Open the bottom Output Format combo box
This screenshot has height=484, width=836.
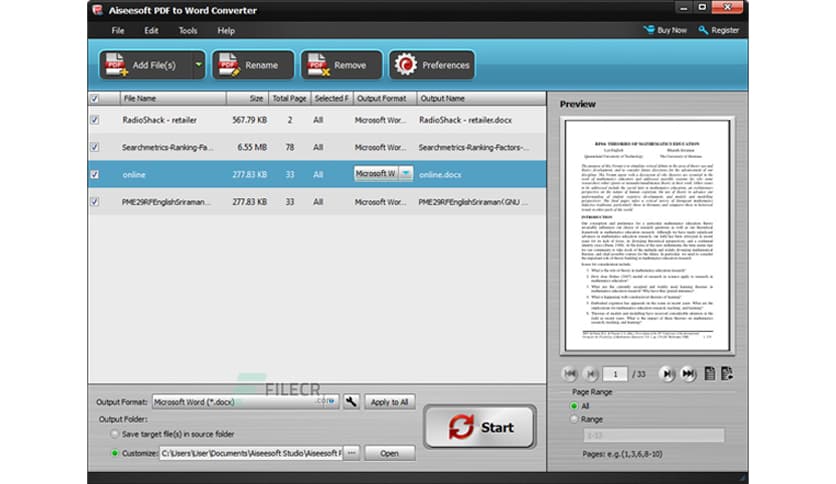tap(245, 402)
